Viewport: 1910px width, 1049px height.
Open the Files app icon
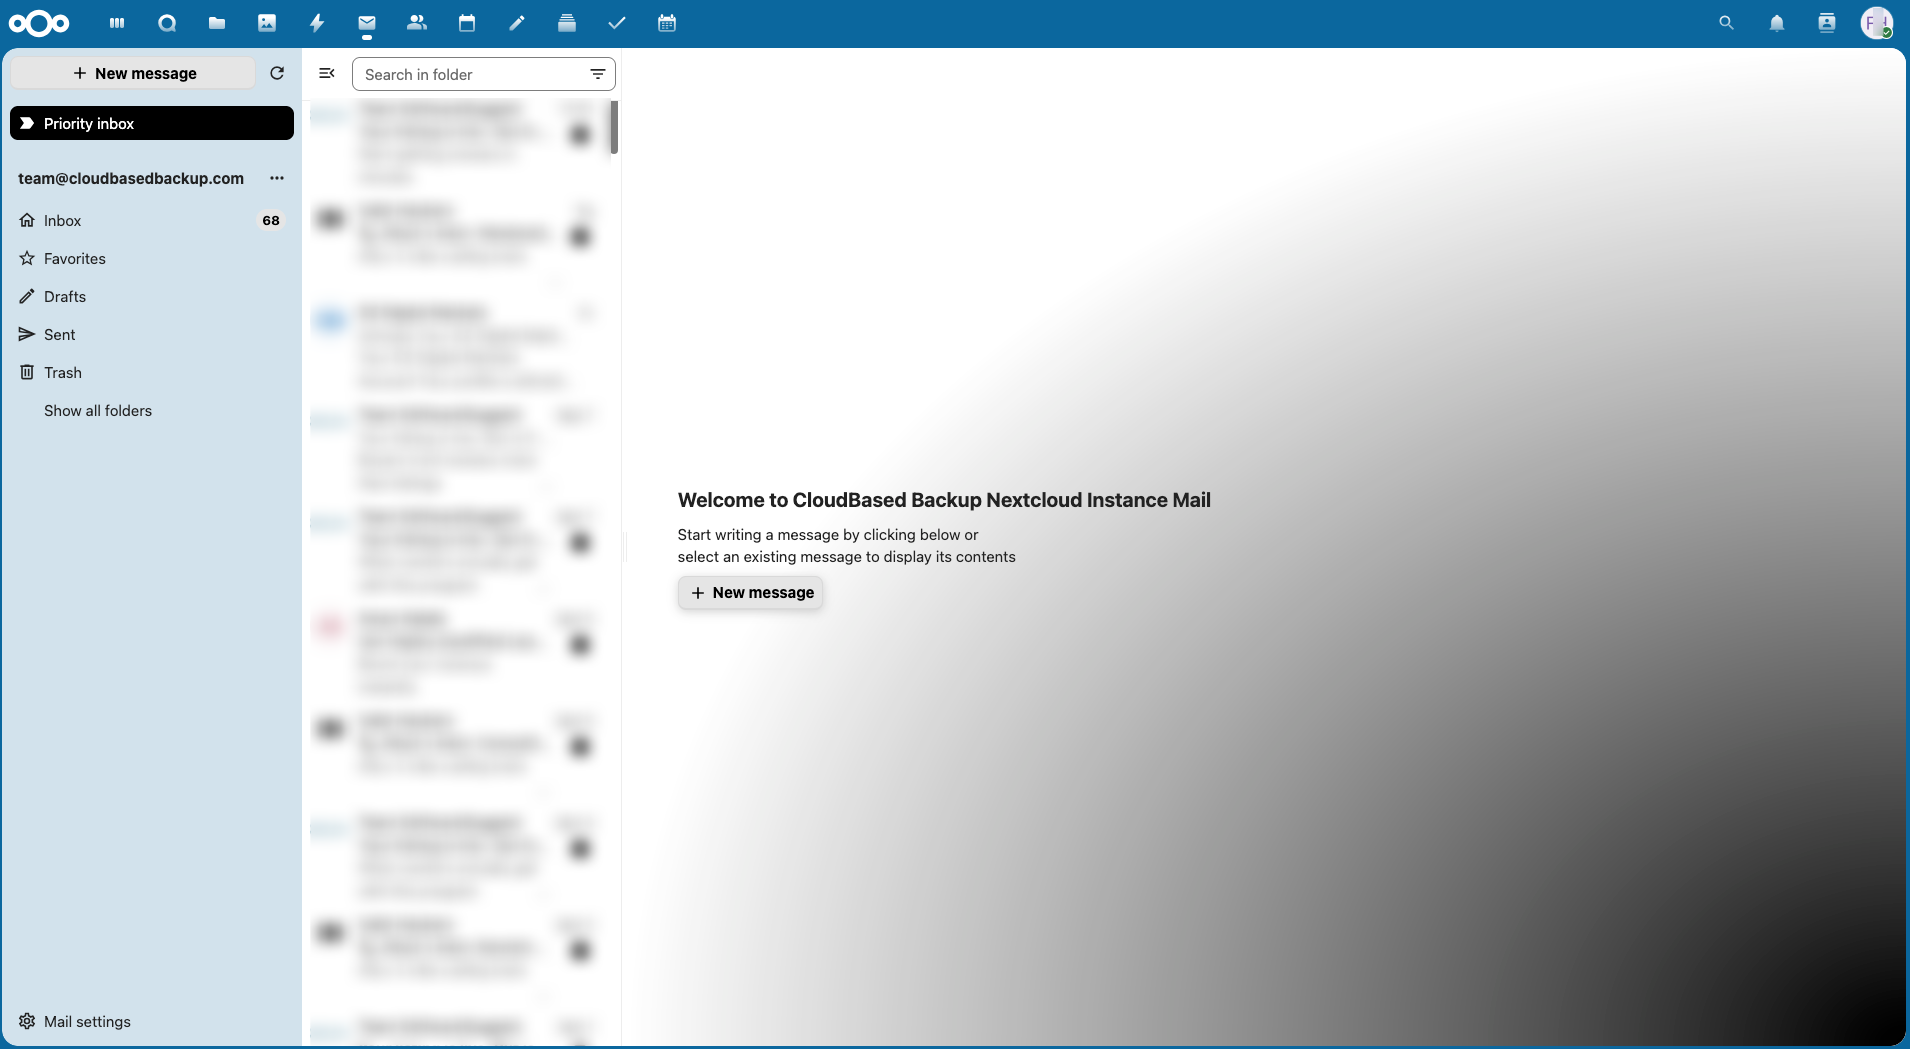click(x=217, y=23)
